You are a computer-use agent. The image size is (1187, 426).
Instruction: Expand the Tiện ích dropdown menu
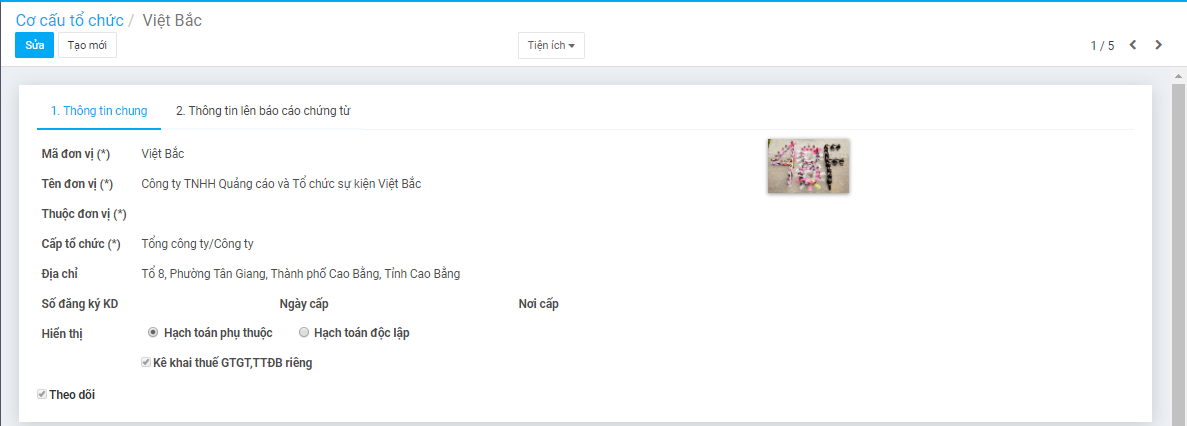[551, 45]
